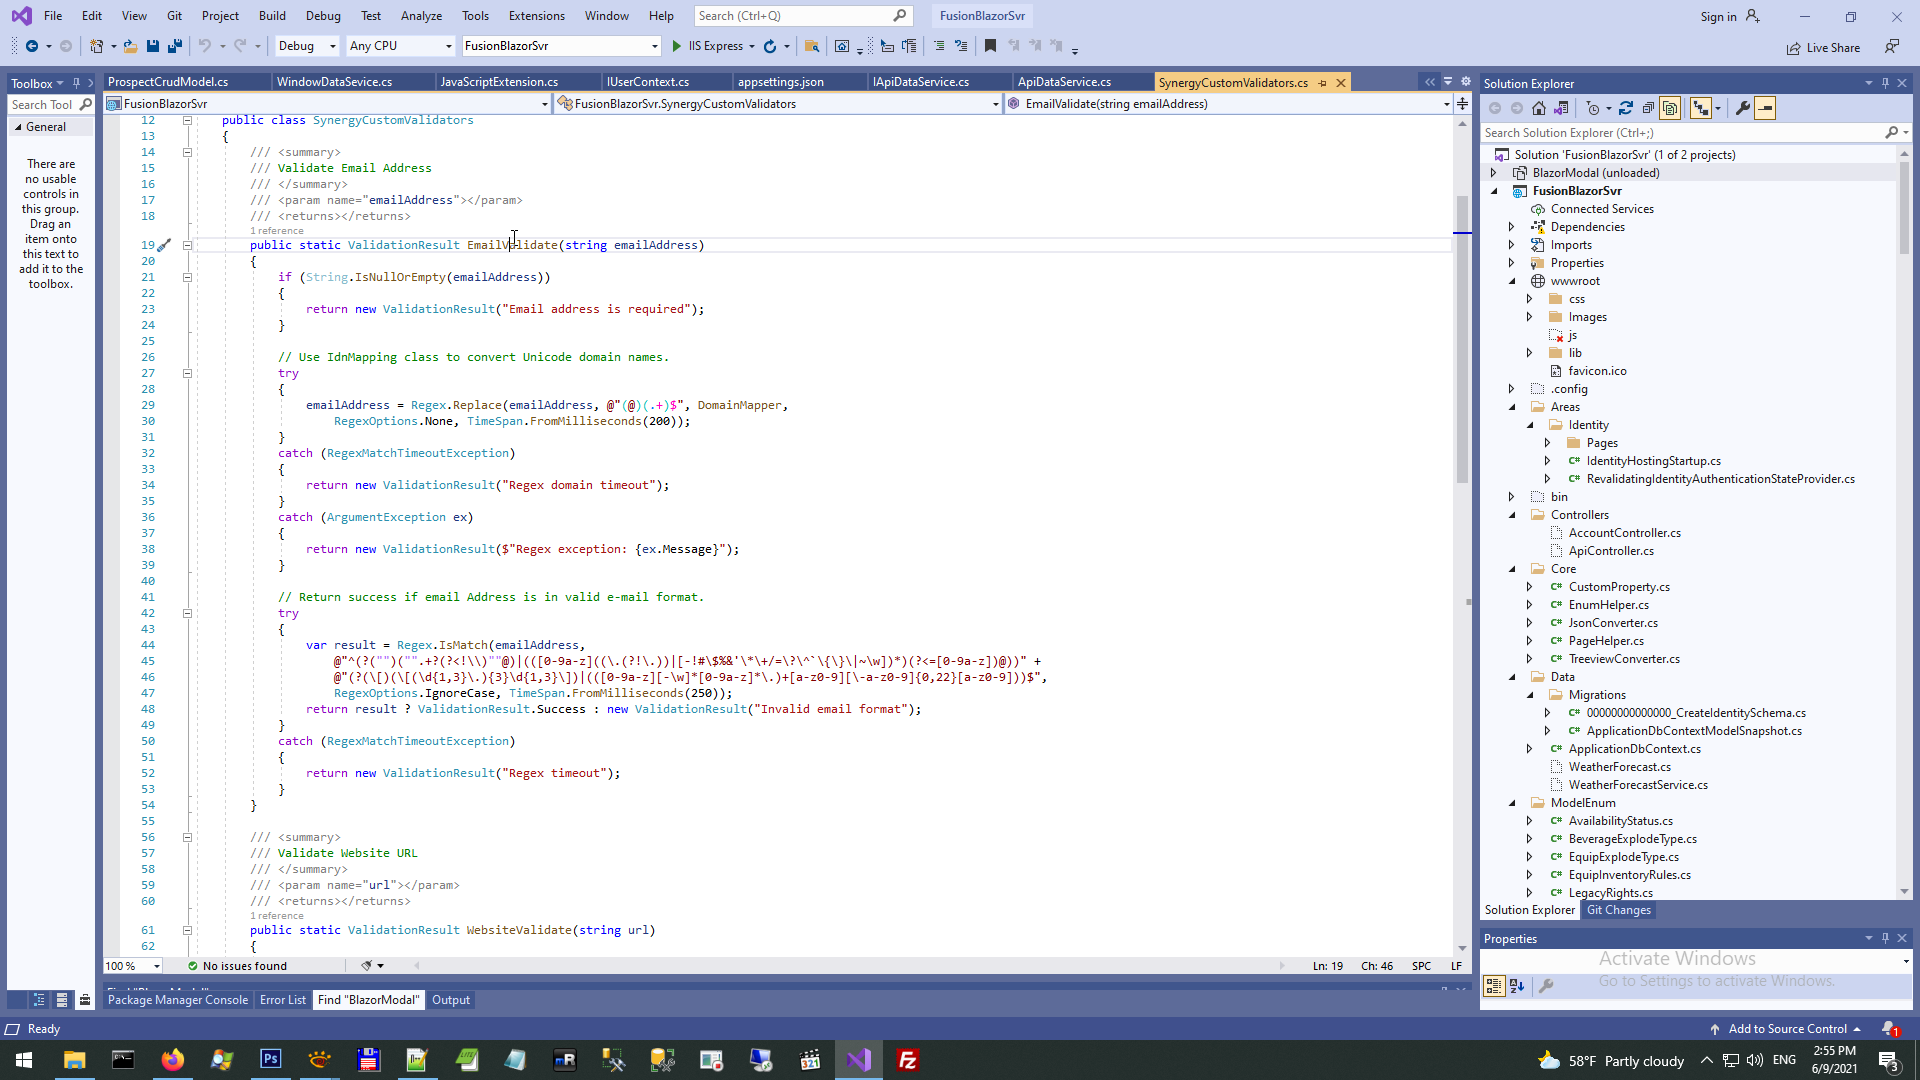Click Collapse All icon in Solution Explorer

tap(1648, 108)
